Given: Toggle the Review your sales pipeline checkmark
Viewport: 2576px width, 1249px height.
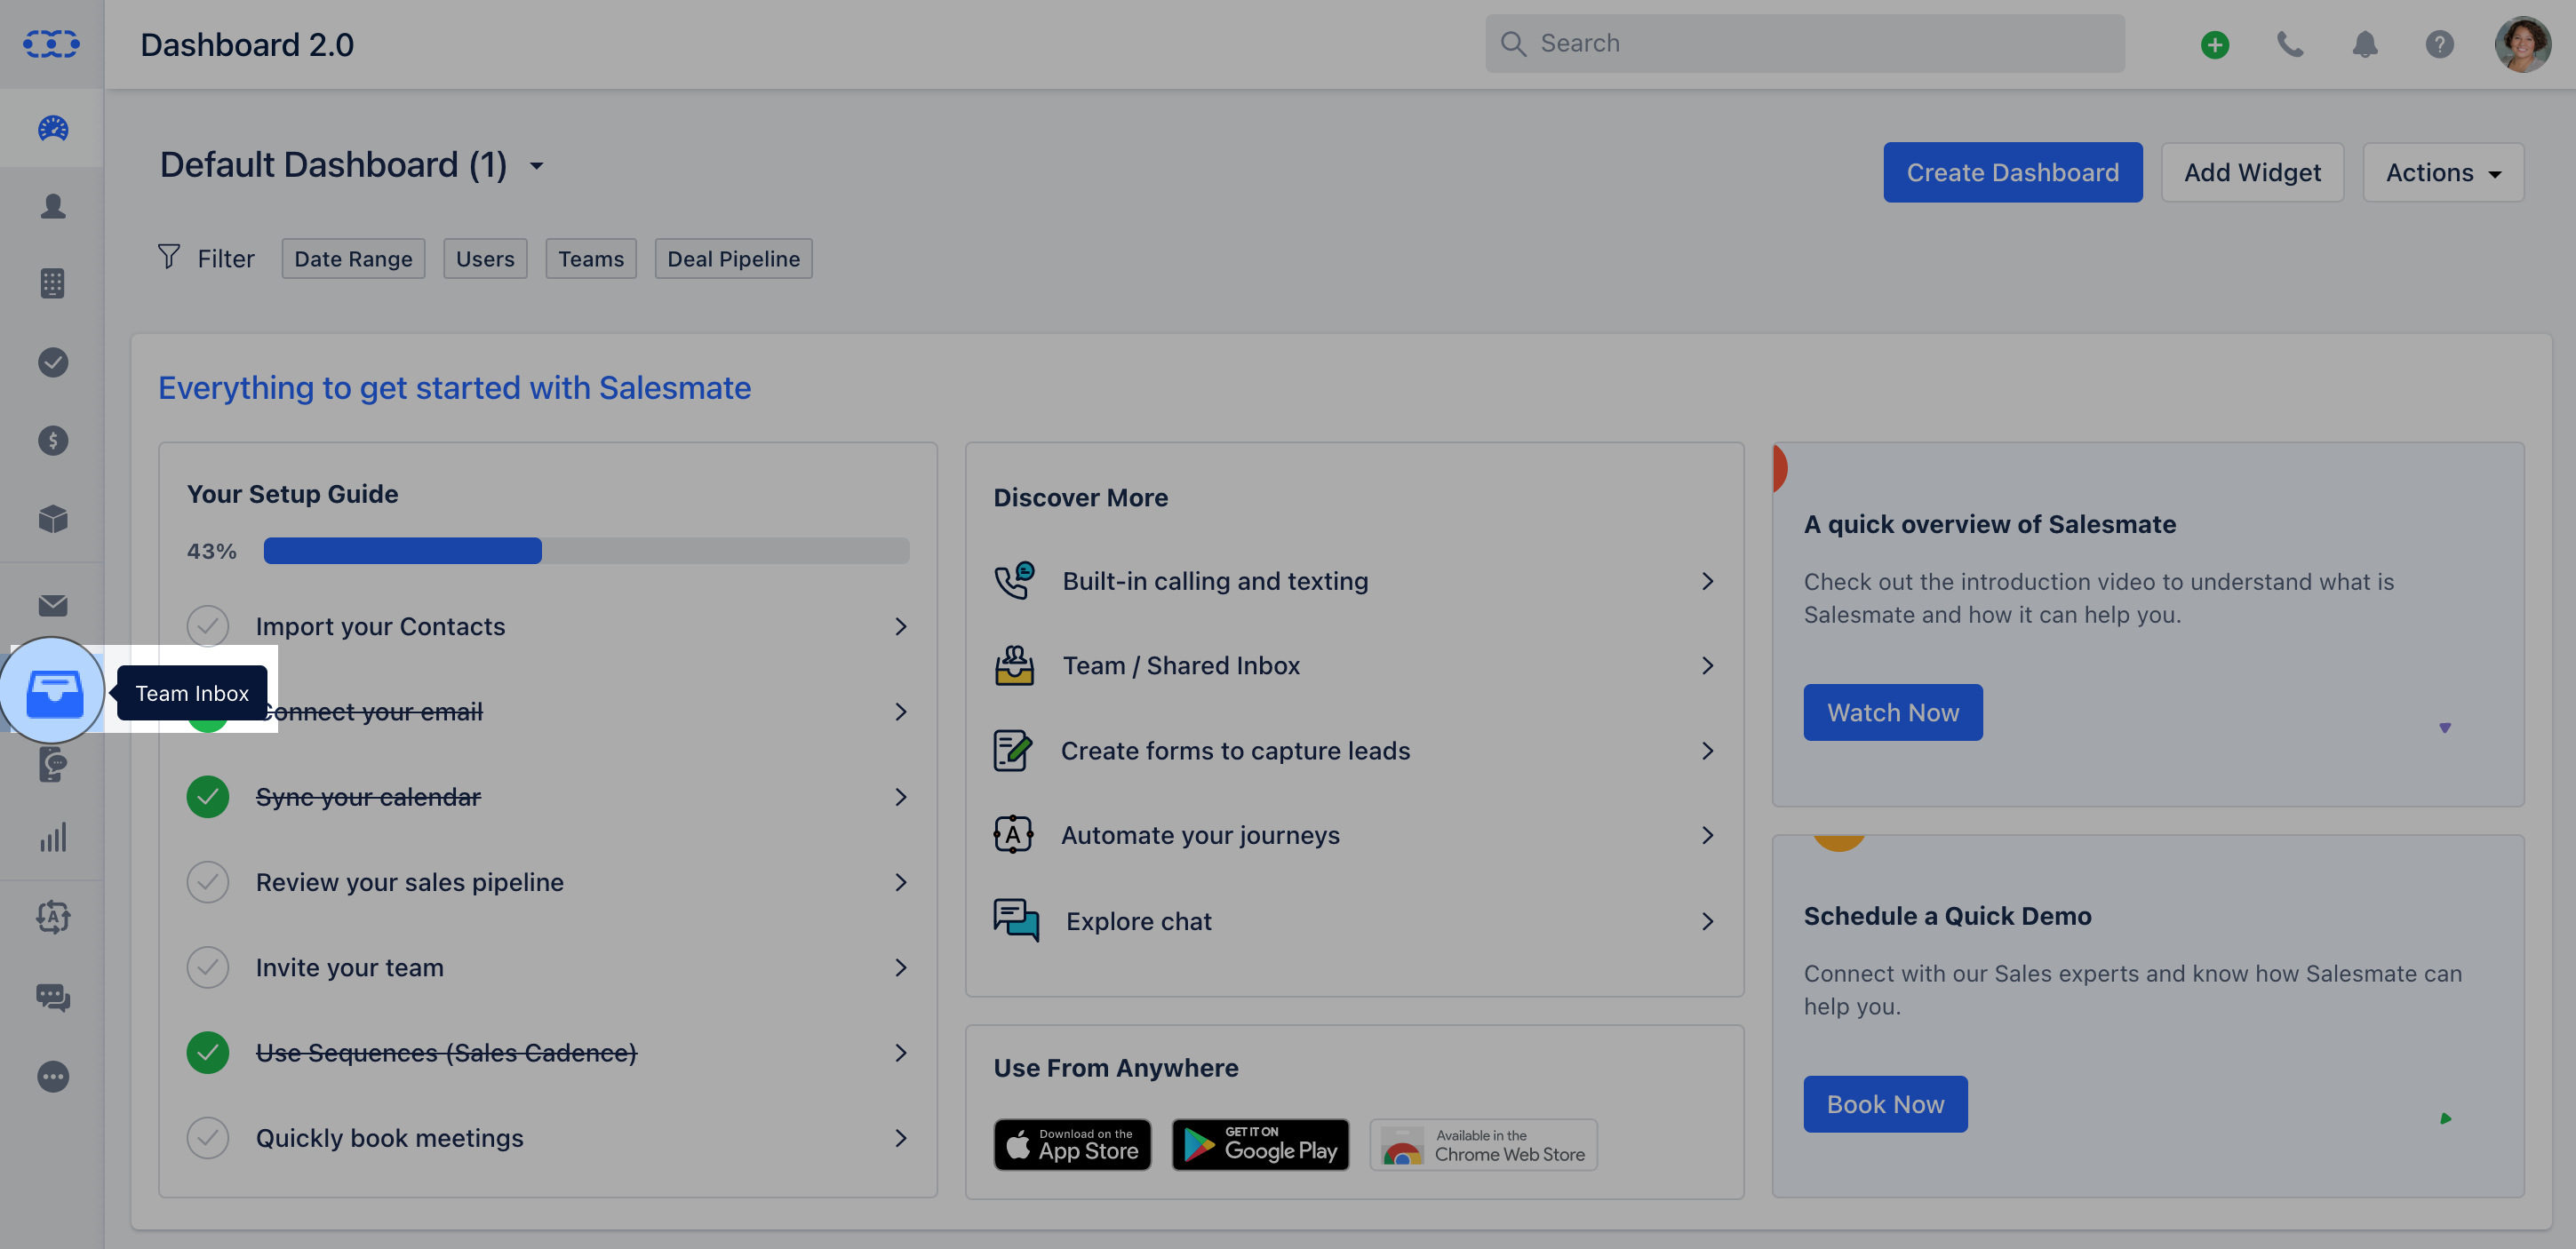Looking at the screenshot, I should (x=207, y=881).
